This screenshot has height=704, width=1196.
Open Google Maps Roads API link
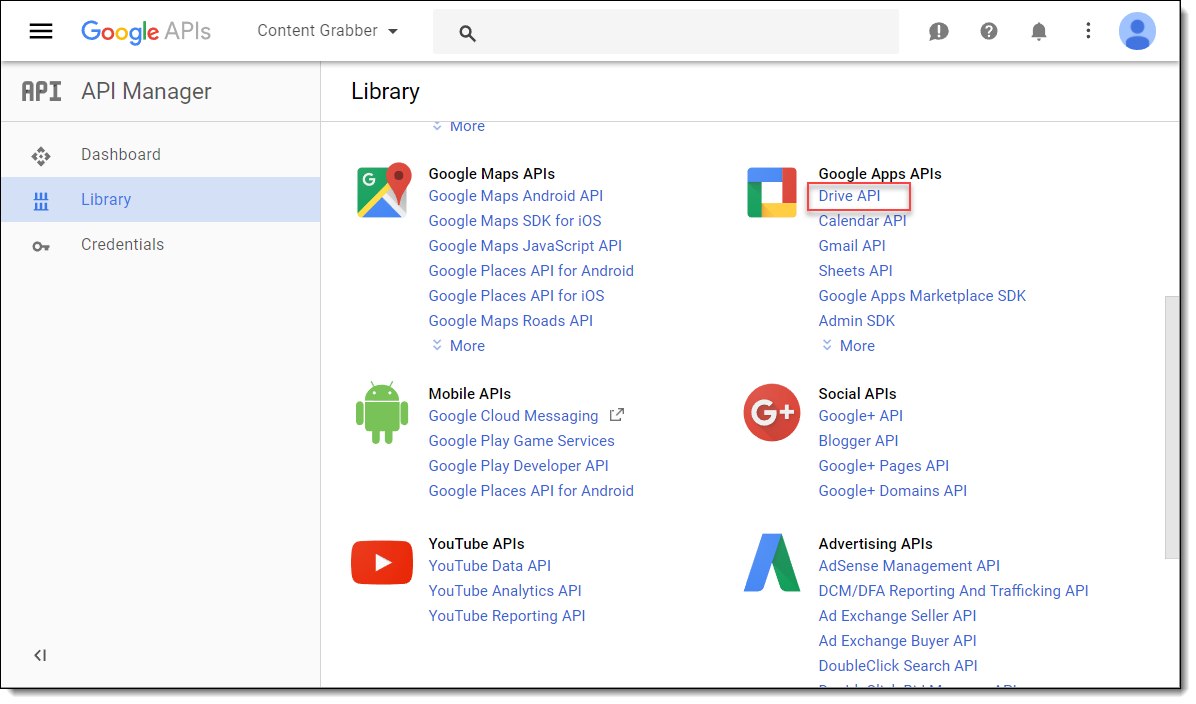[x=510, y=321]
